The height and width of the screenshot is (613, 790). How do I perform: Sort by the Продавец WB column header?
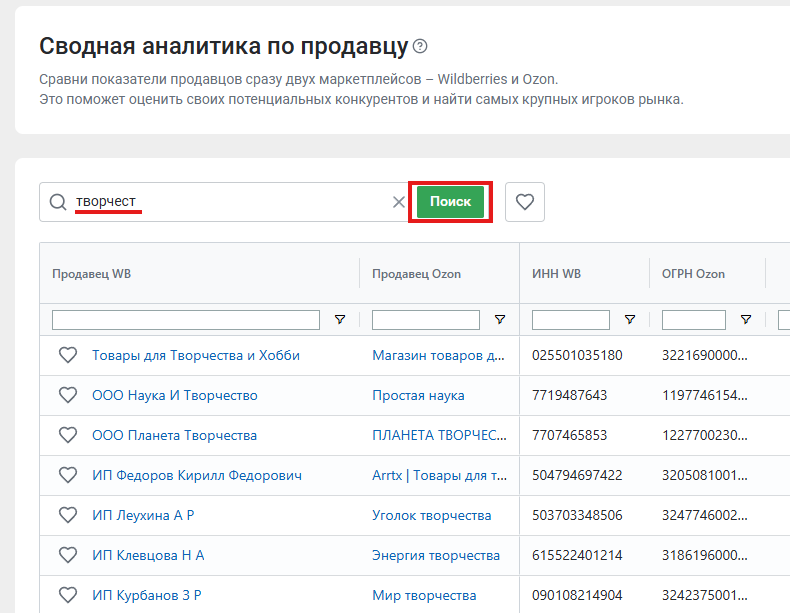[x=92, y=274]
